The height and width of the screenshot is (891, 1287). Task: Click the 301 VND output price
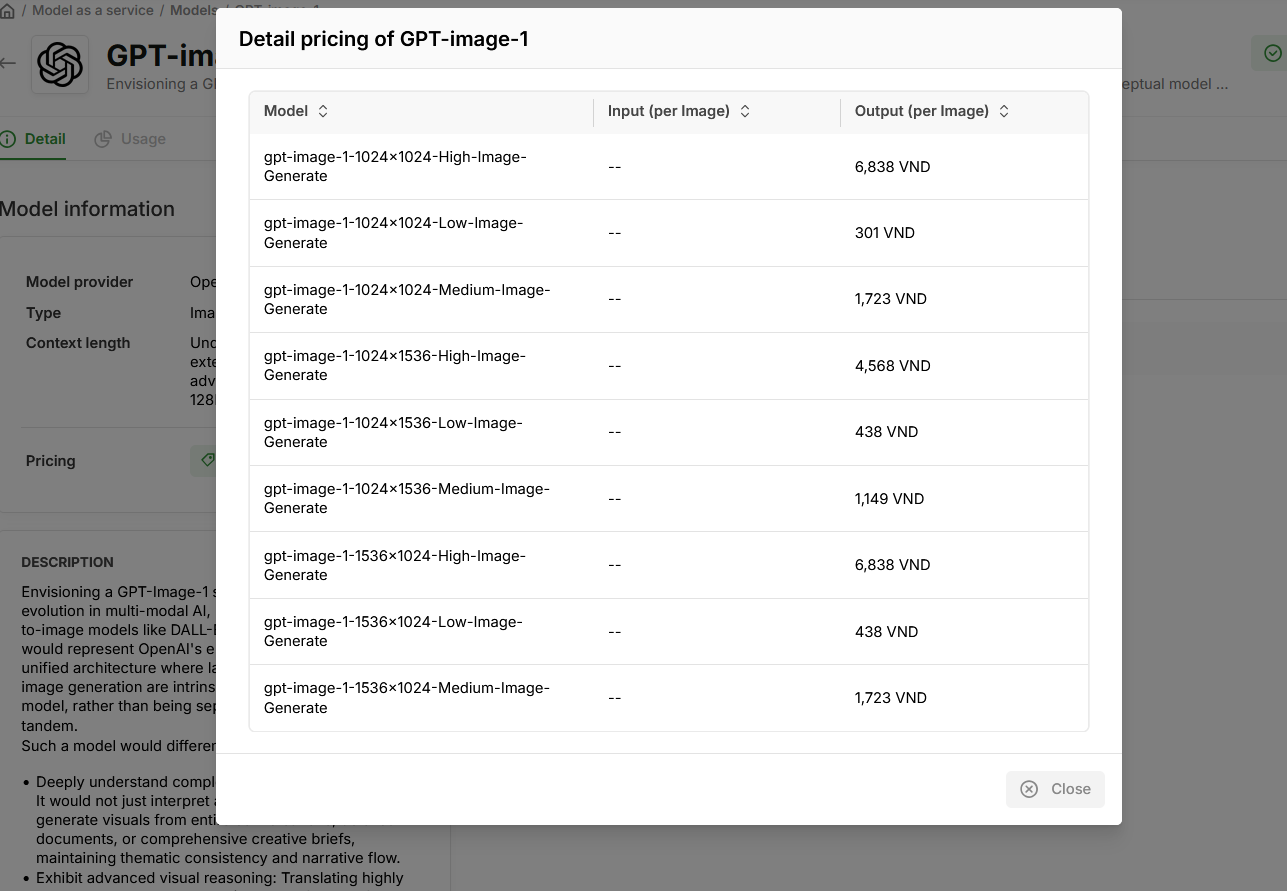pos(884,233)
